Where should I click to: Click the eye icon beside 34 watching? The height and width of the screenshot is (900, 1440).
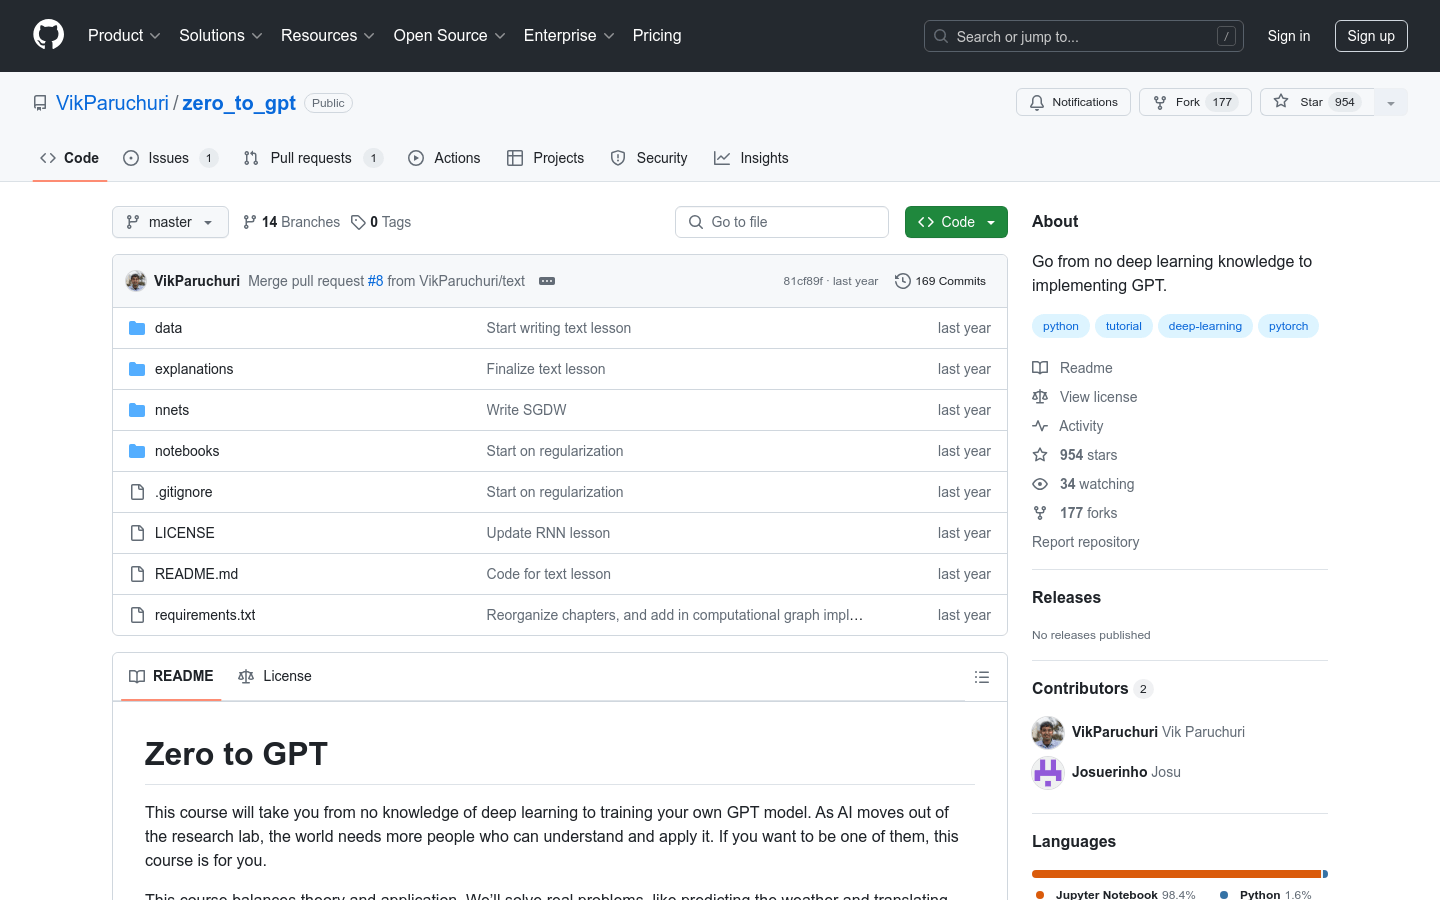(1040, 484)
